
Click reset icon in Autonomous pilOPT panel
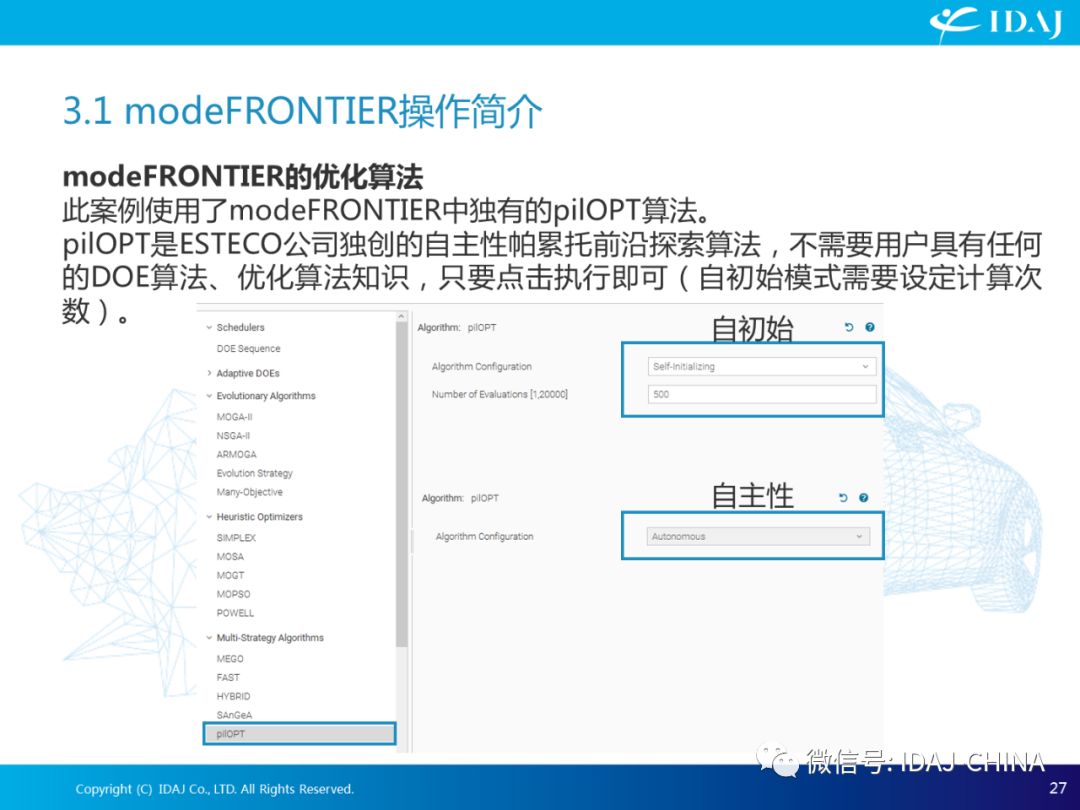(843, 497)
